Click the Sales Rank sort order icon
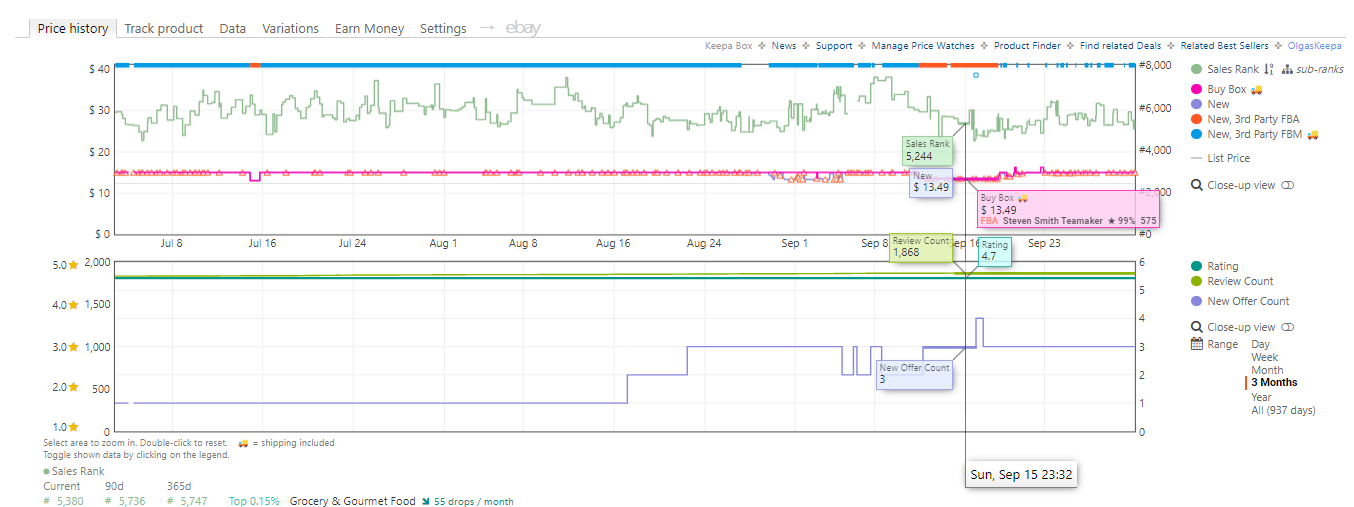Viewport: 1354px width, 507px height. click(1269, 70)
